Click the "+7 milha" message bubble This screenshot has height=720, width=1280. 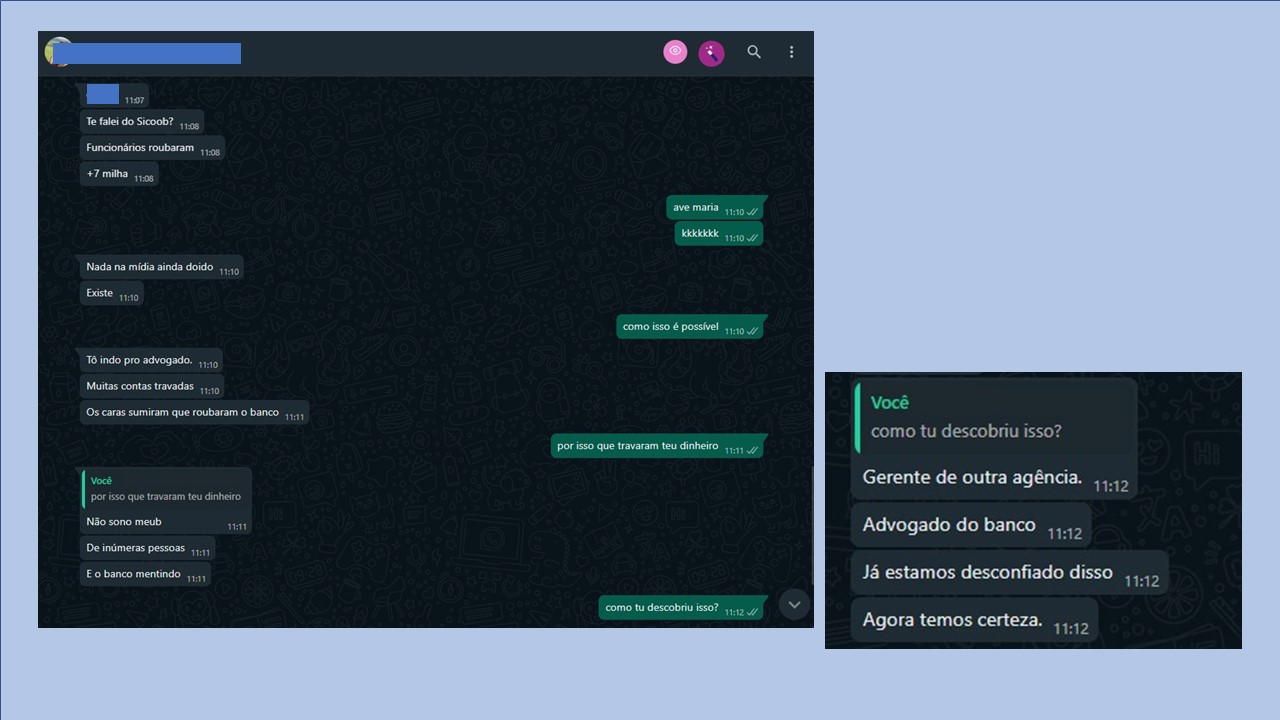(x=108, y=174)
